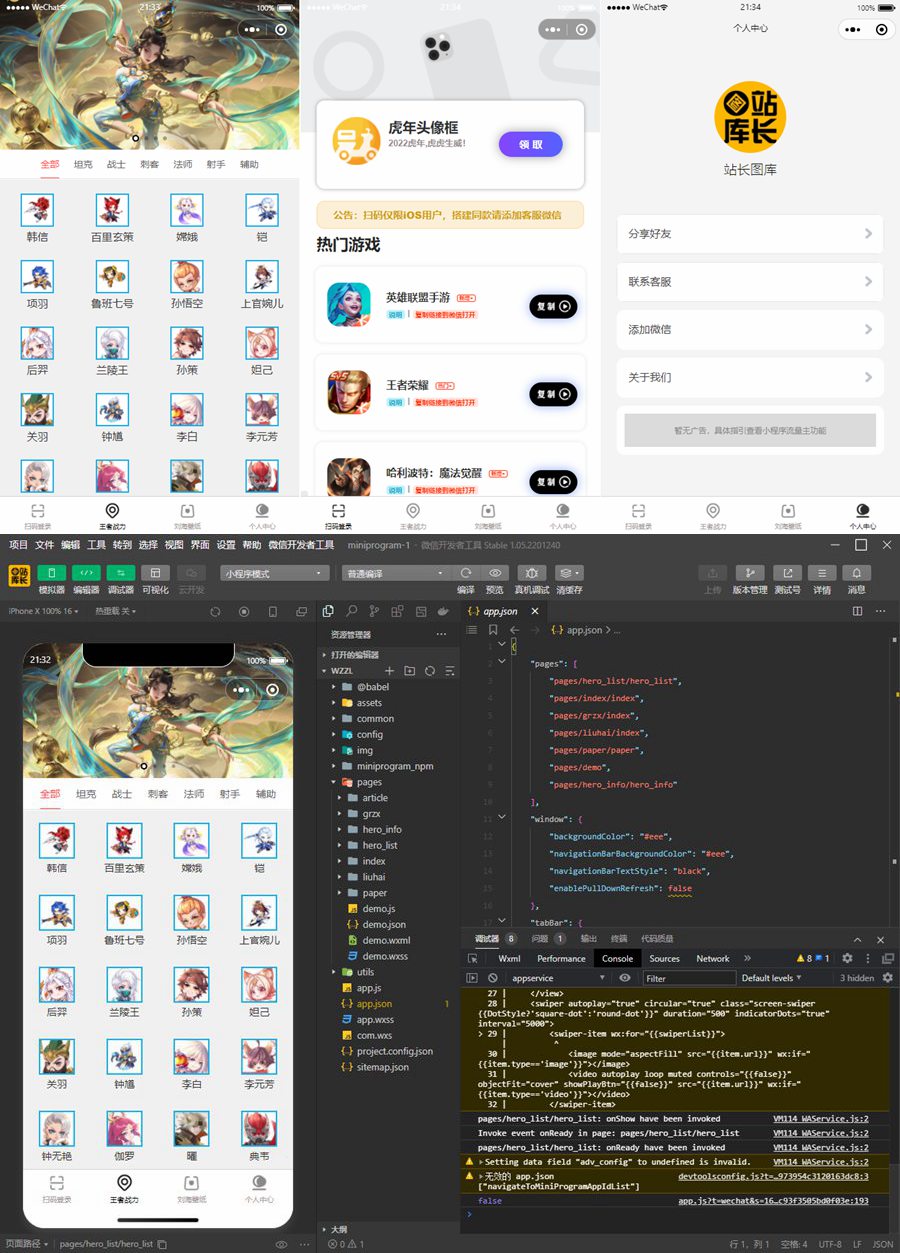This screenshot has width=900, height=1253.
Task: Toggle the 可视化 visual editor button
Action: 155,573
